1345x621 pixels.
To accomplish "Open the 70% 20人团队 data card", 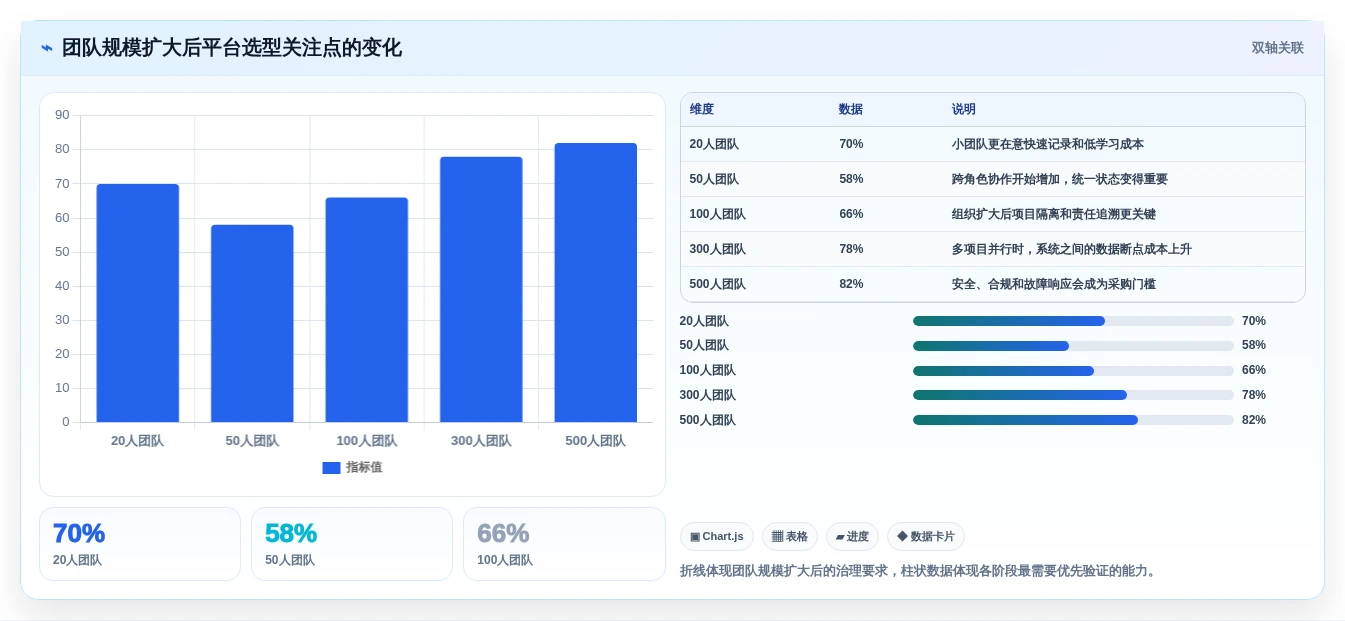I will point(140,544).
